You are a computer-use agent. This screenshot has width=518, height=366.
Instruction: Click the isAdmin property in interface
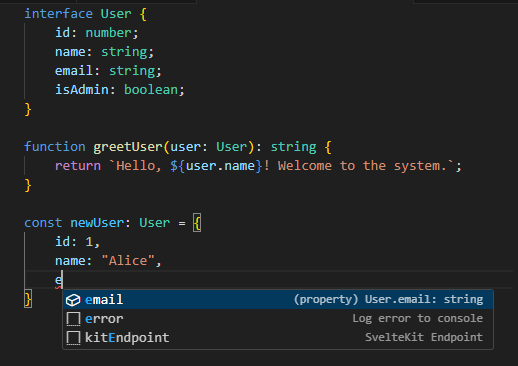click(82, 90)
